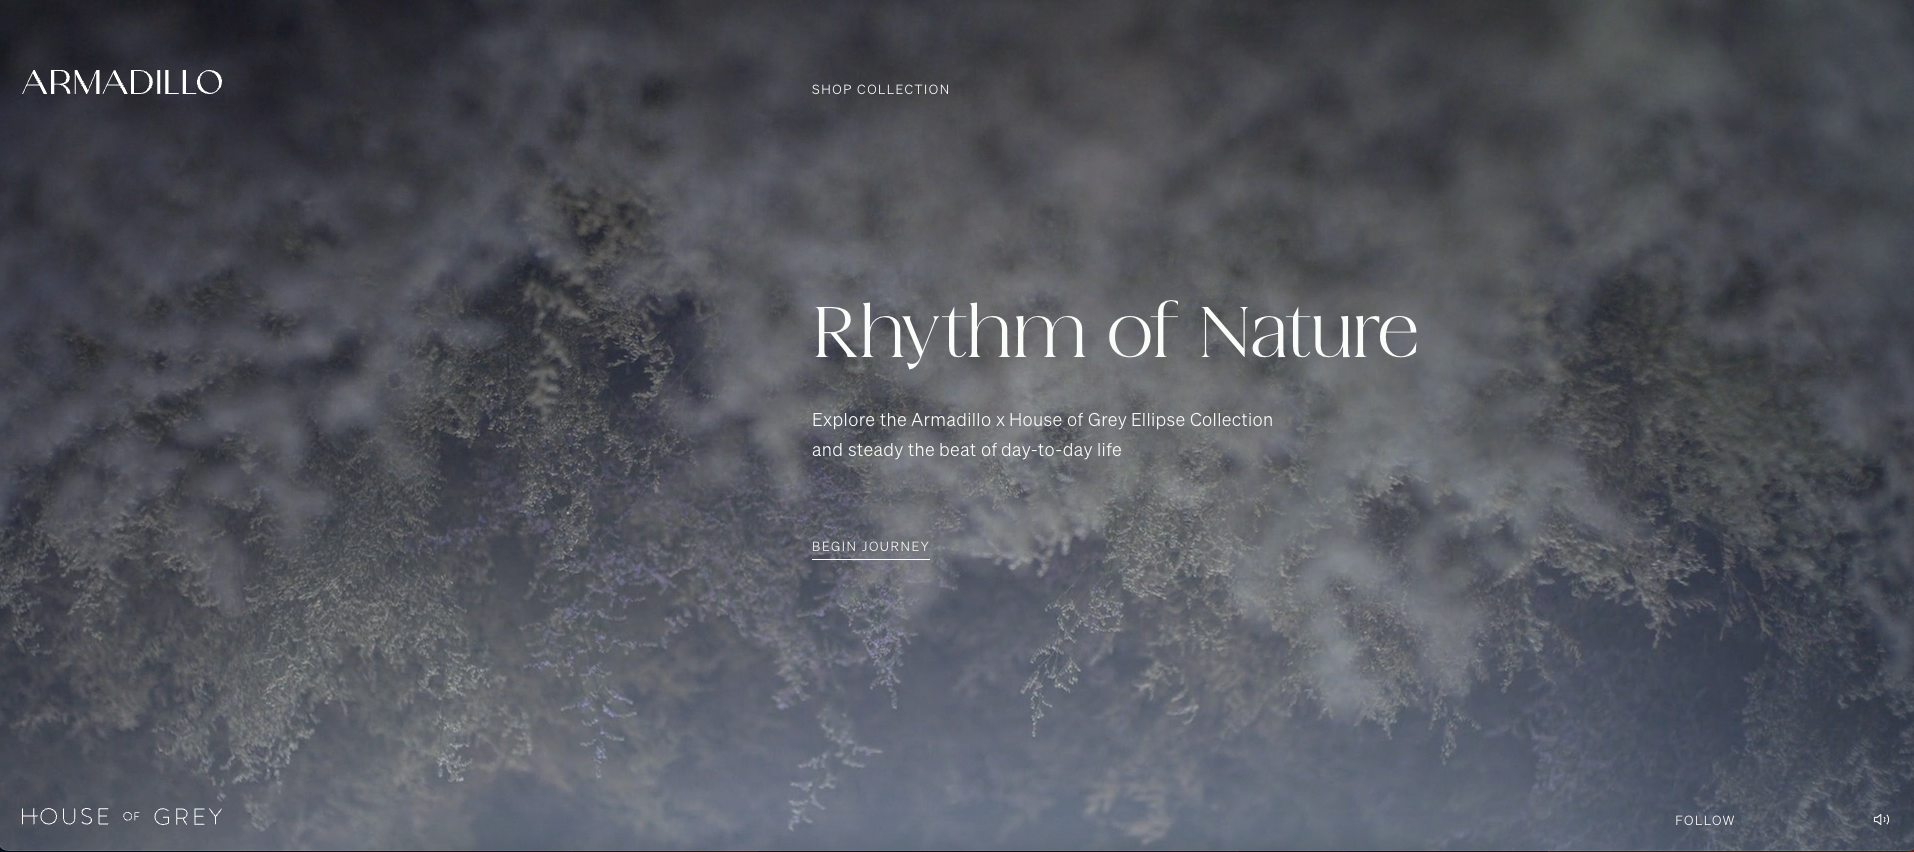This screenshot has width=1914, height=852.
Task: Click the word Nature in the headline
Action: (1308, 332)
